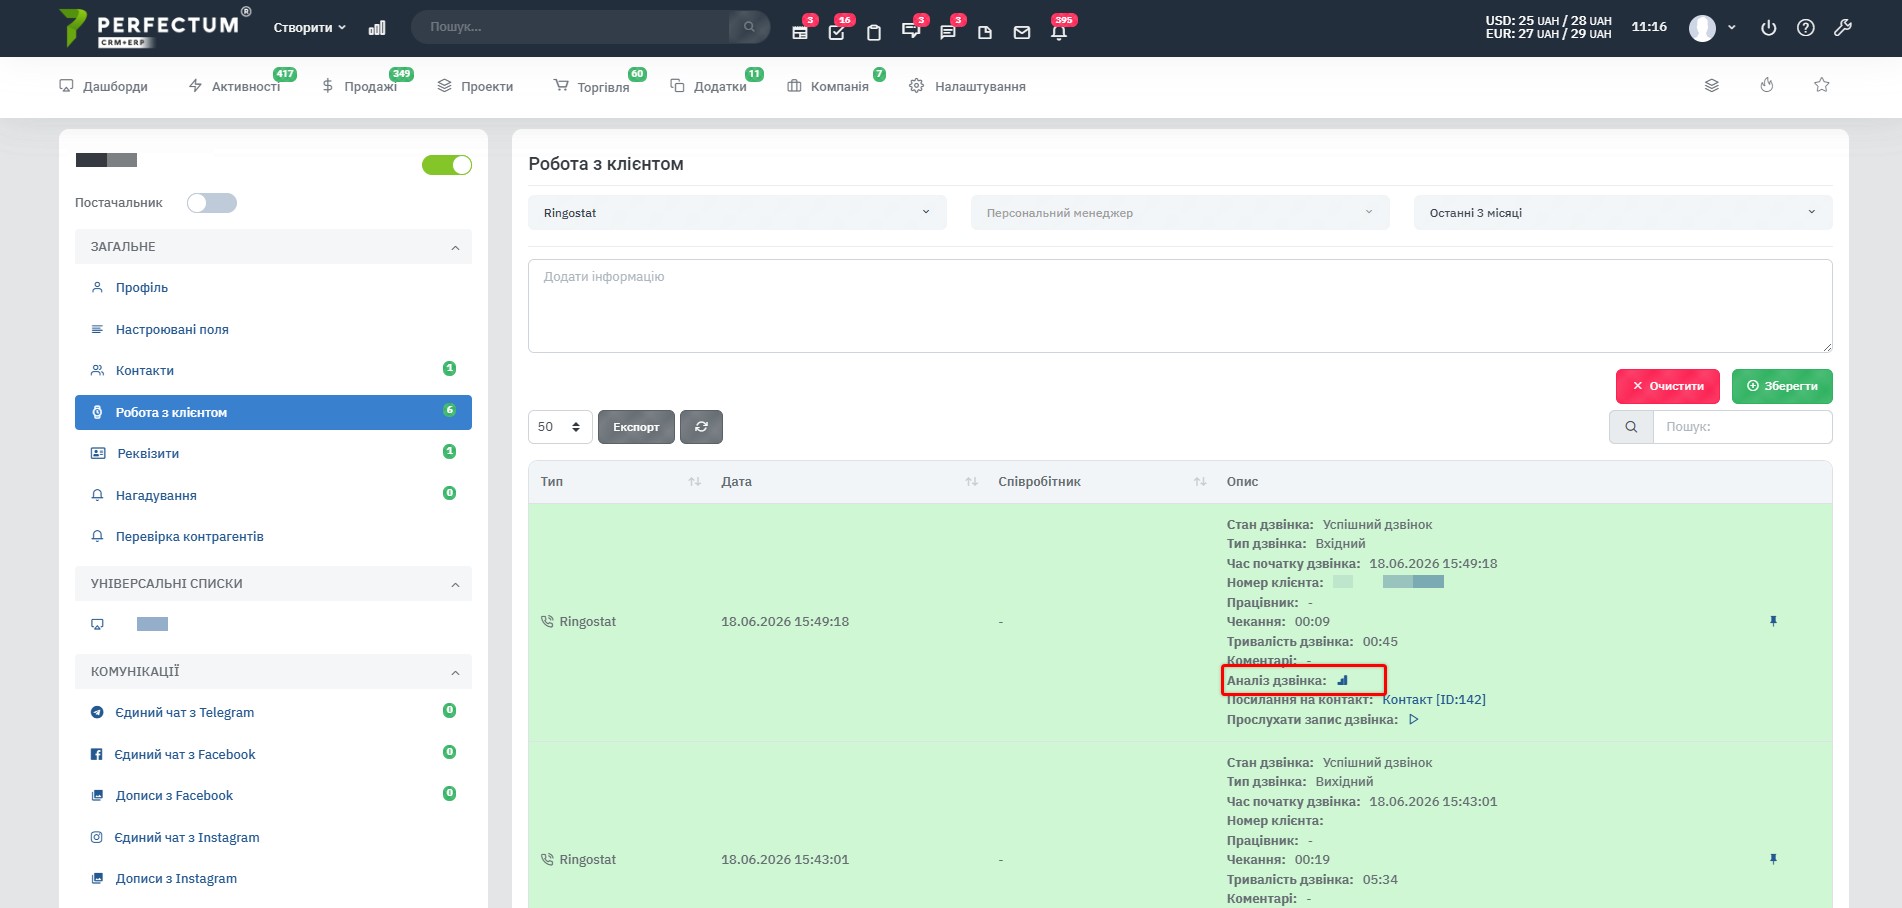Open the help question mark icon

1806,28
